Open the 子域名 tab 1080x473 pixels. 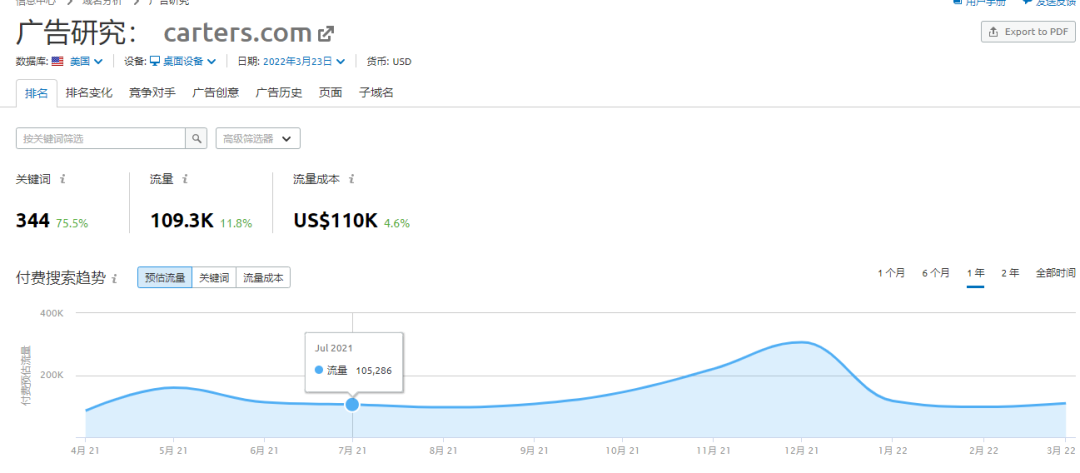(x=376, y=93)
